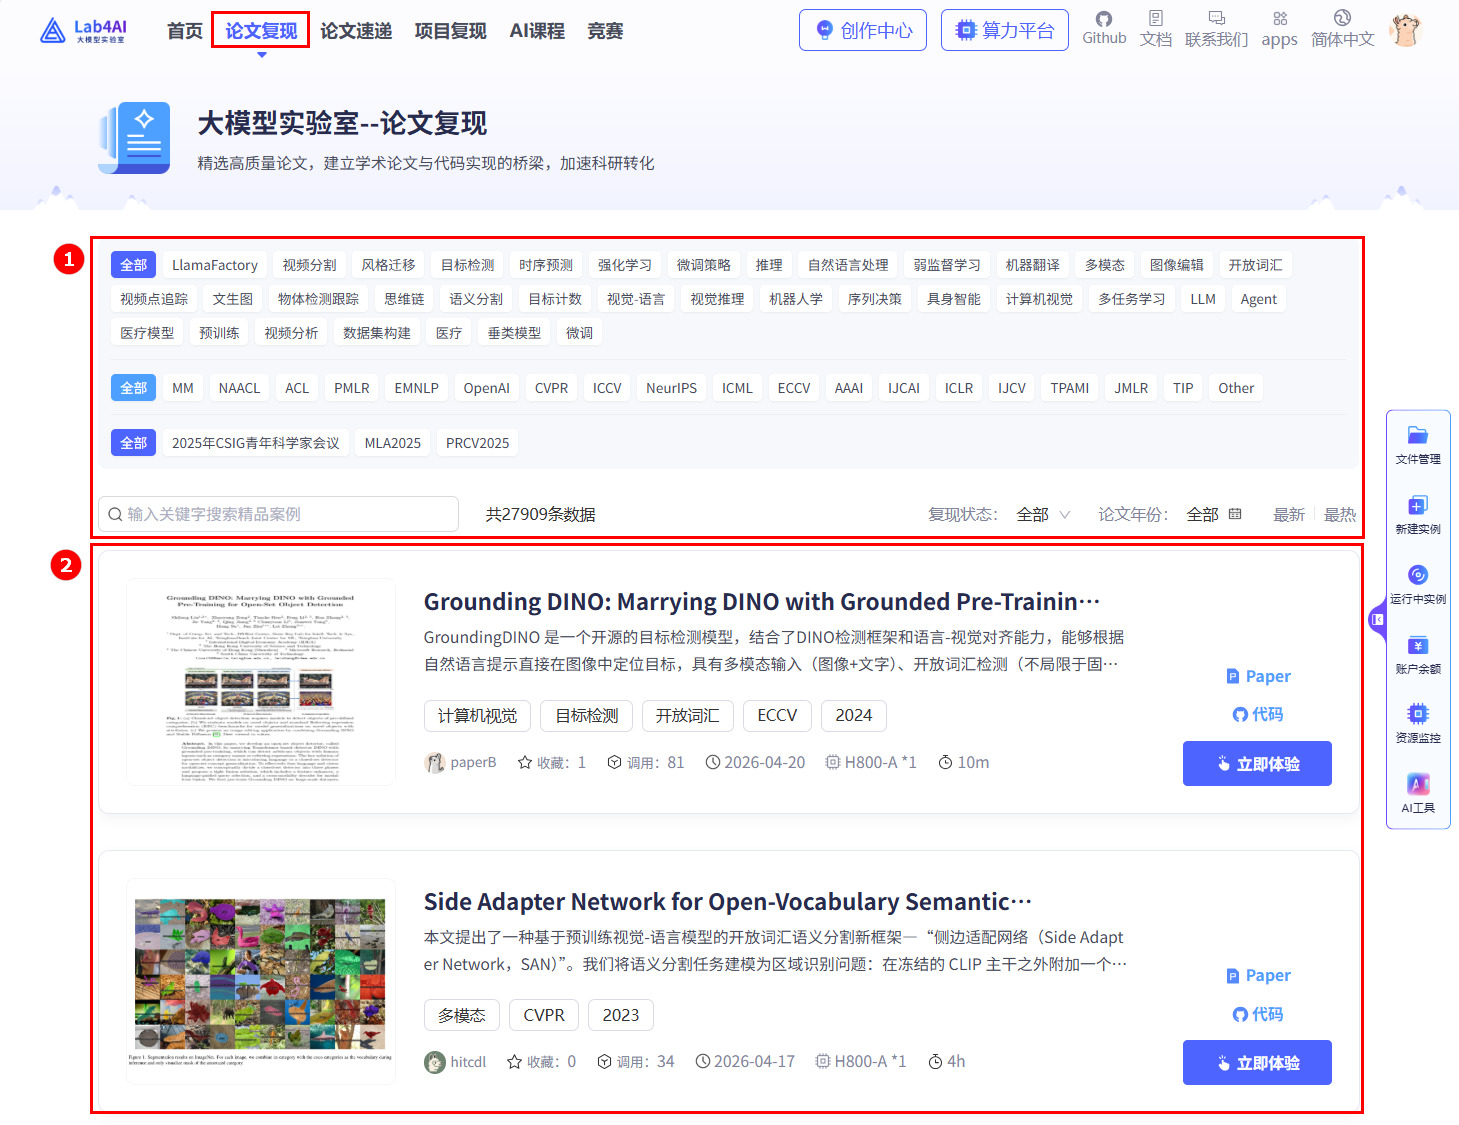1459x1125 pixels.
Task: Go to the 首页 tab
Action: tap(185, 31)
